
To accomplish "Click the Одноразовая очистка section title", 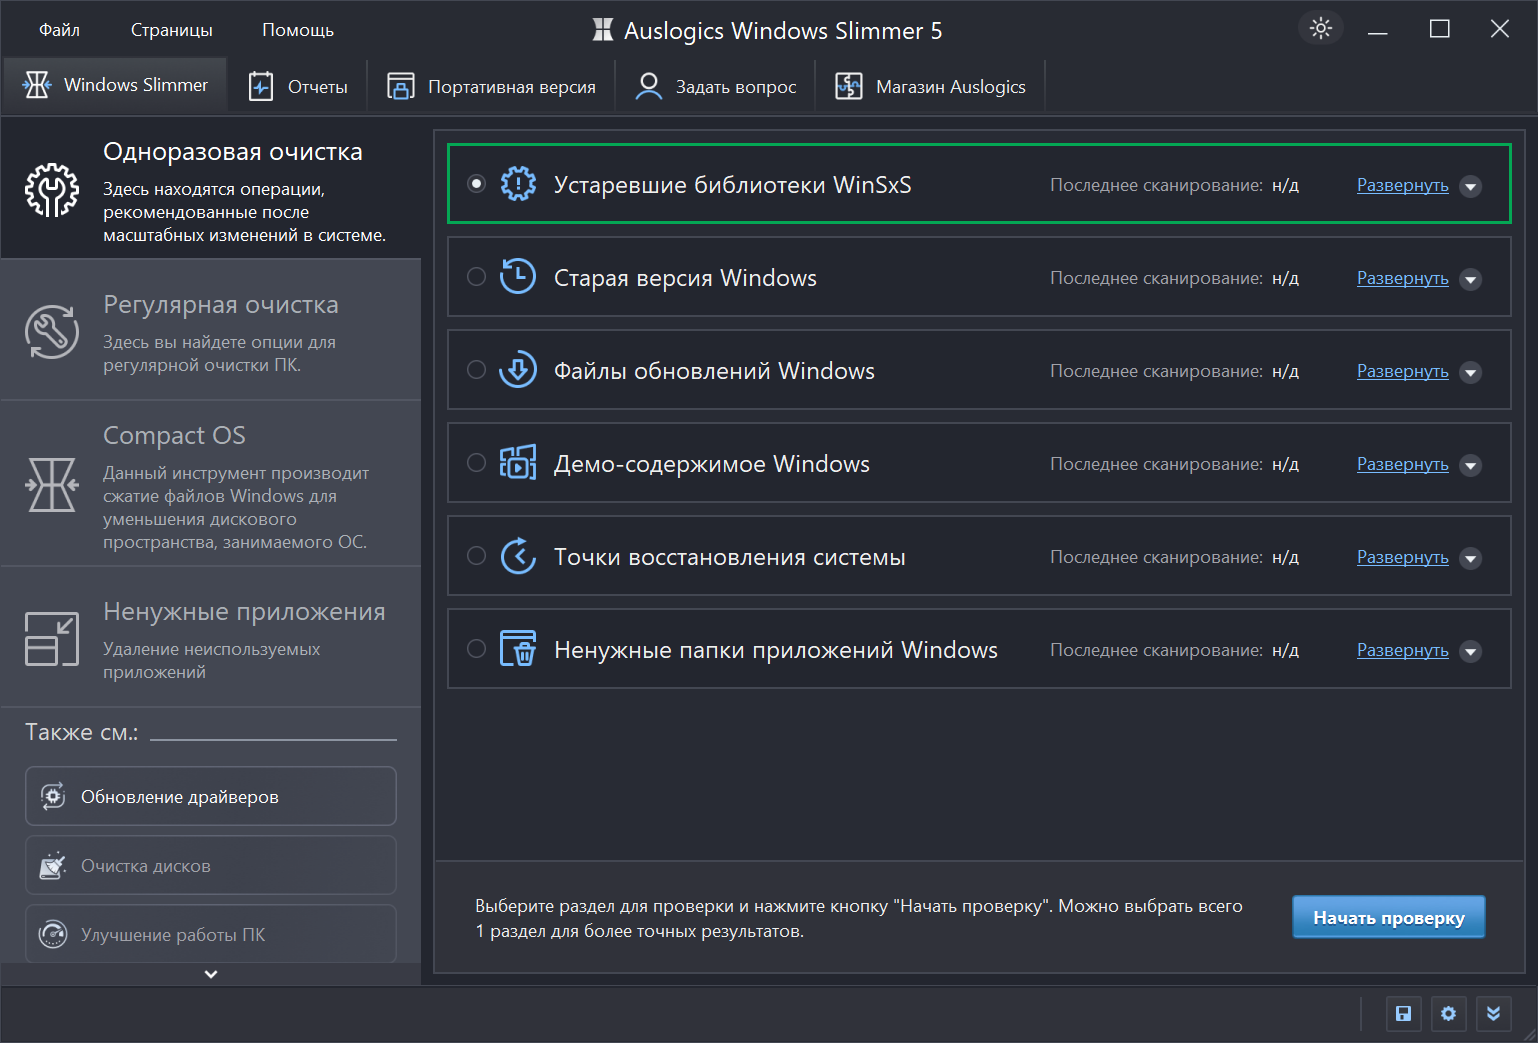I will [x=233, y=151].
